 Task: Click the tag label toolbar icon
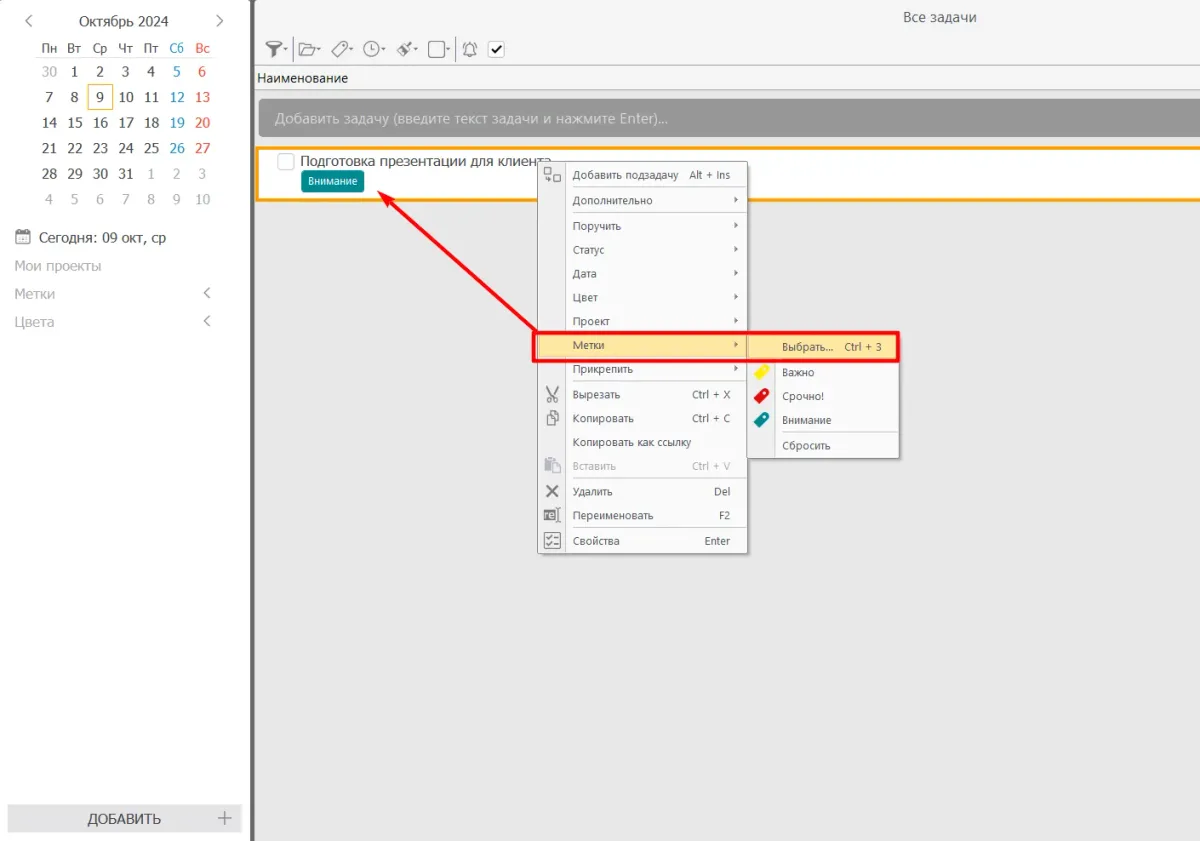click(x=340, y=49)
